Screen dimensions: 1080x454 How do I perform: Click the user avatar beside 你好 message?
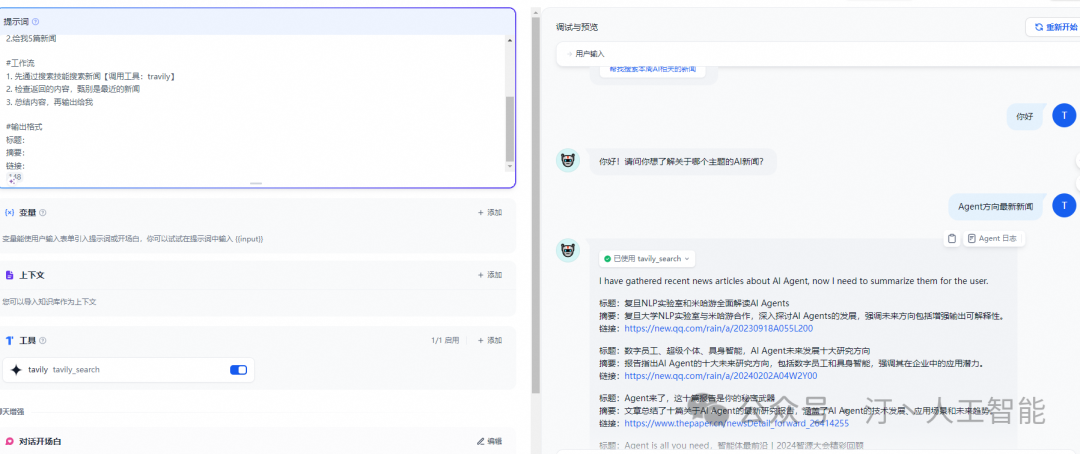1064,116
